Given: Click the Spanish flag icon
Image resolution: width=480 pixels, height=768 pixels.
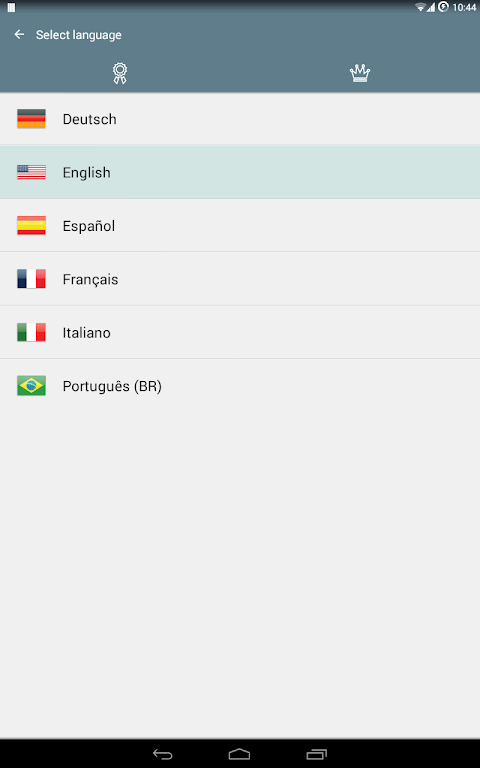Looking at the screenshot, I should click(x=31, y=225).
